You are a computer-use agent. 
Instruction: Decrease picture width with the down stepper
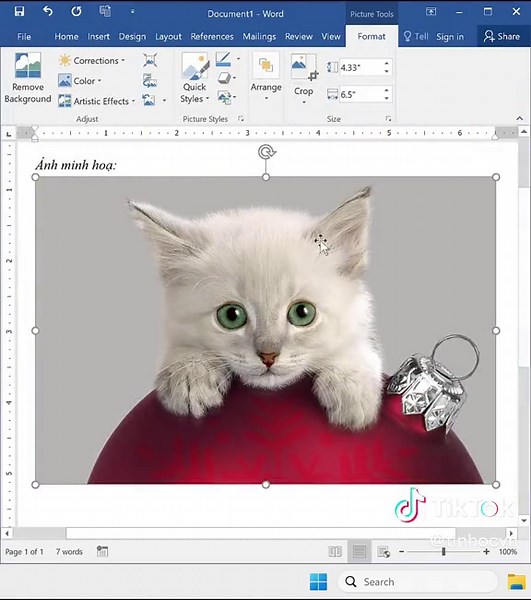pos(387,98)
